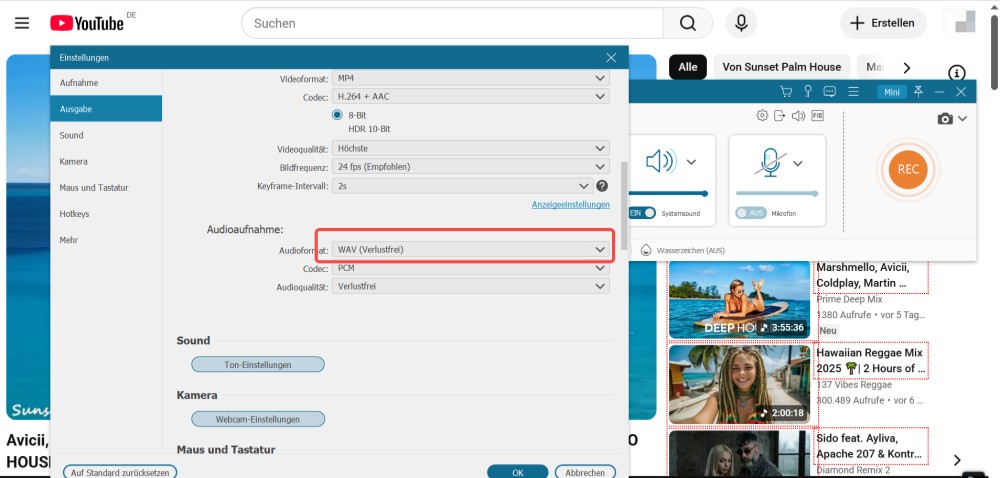Screen dimensions: 1000x478
Task: Click the info circle icon near filter chips
Action: 957,73
